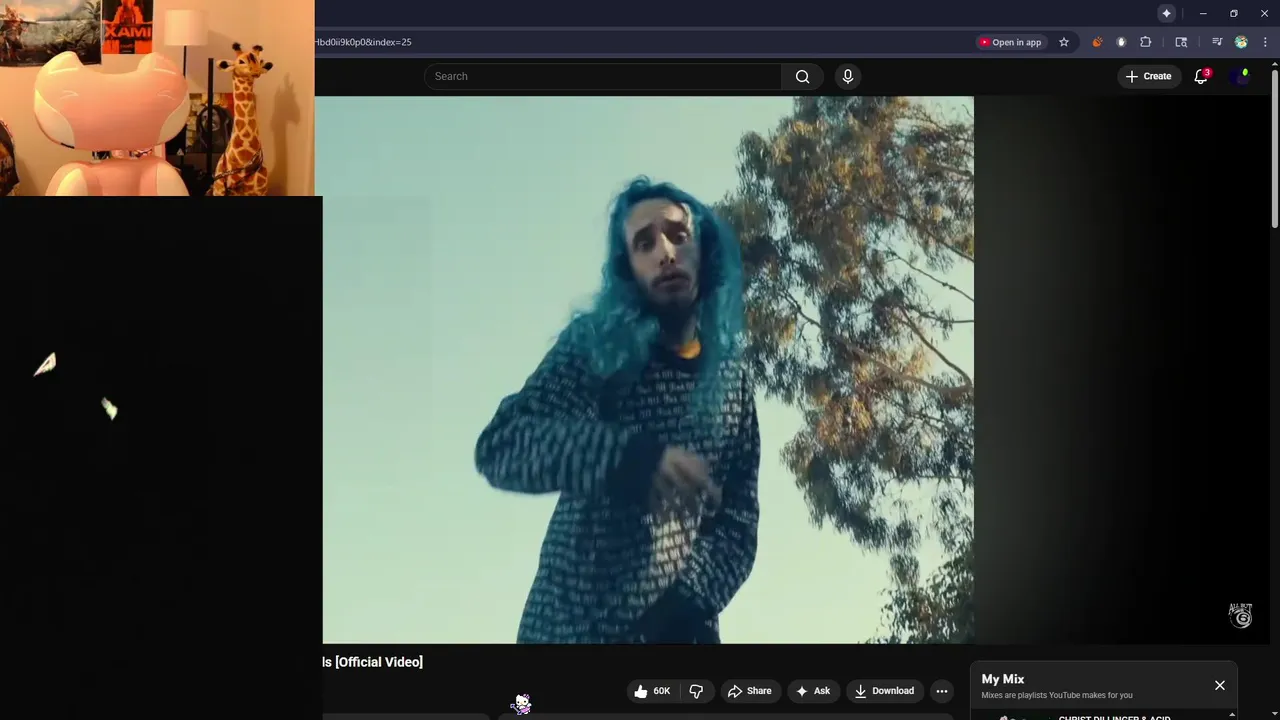Open the Chrome profile avatar
The height and width of the screenshot is (720, 1280).
pyautogui.click(x=1241, y=42)
